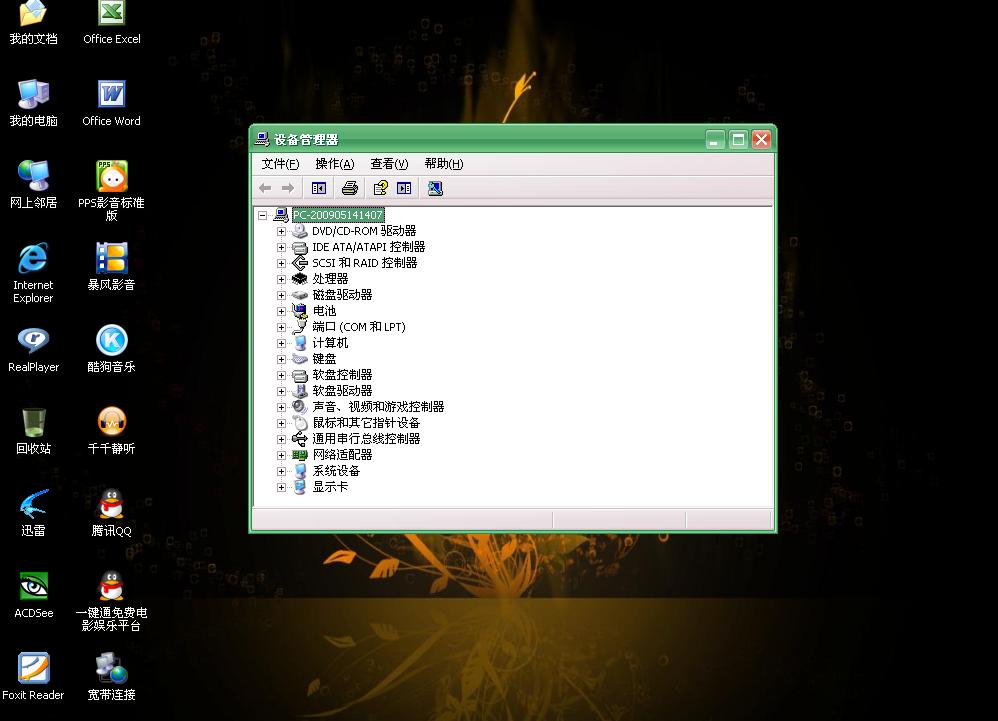Image resolution: width=998 pixels, height=721 pixels.
Task: Click the show/hide console tree icon
Action: point(319,188)
